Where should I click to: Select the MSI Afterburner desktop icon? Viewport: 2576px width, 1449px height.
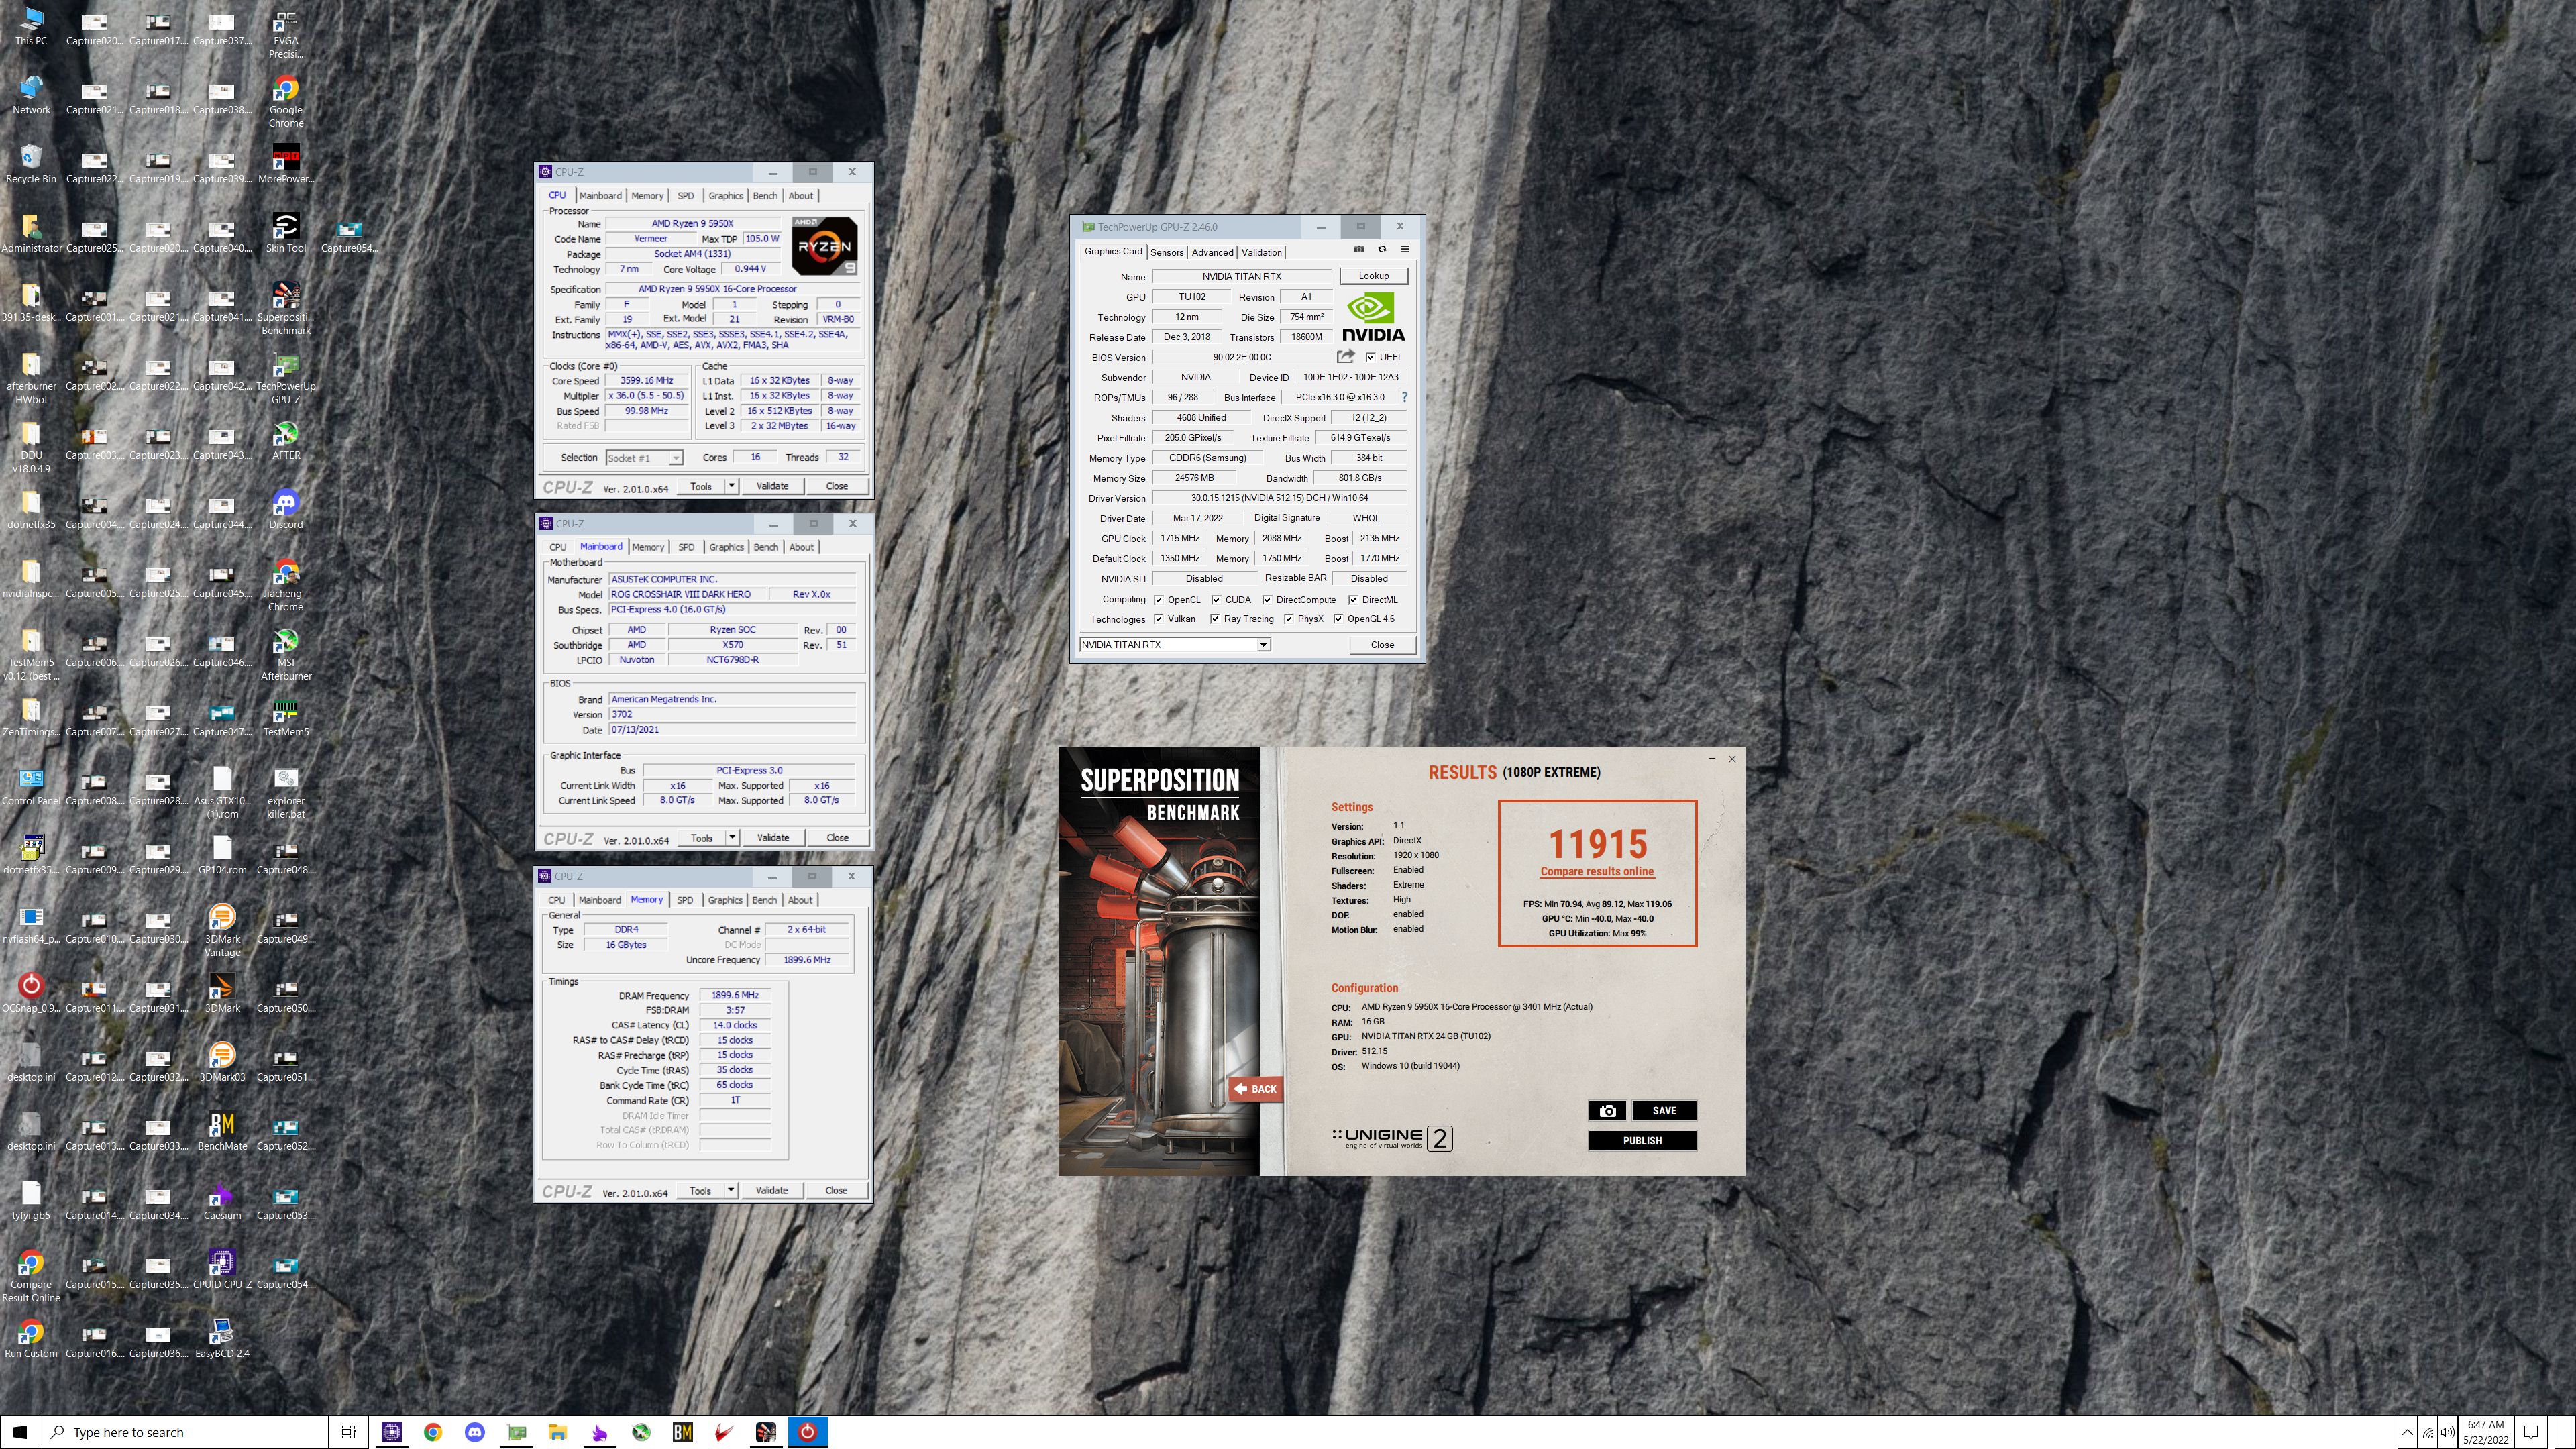tap(286, 654)
